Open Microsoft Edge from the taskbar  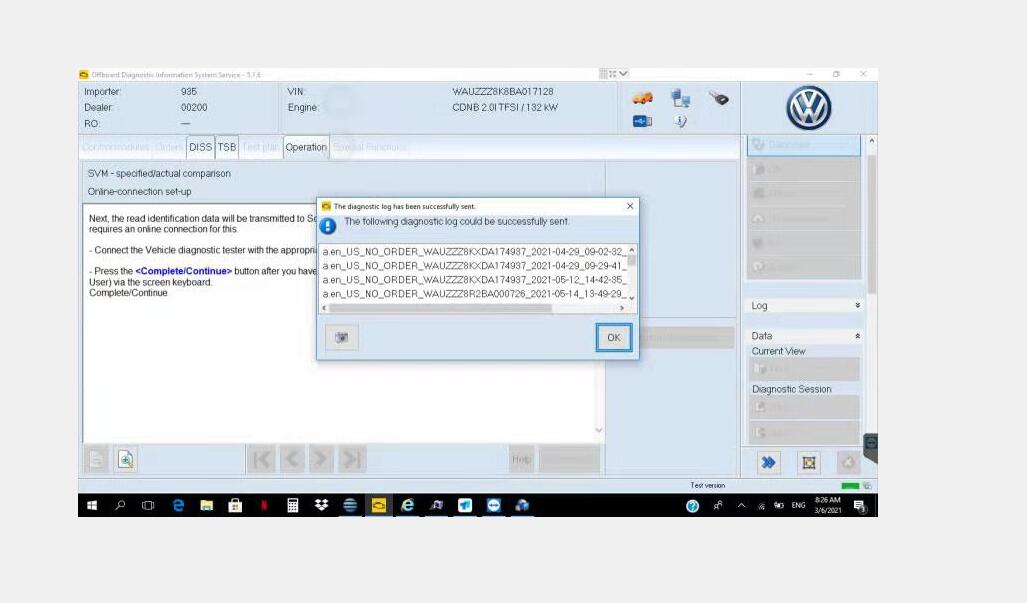click(x=177, y=505)
